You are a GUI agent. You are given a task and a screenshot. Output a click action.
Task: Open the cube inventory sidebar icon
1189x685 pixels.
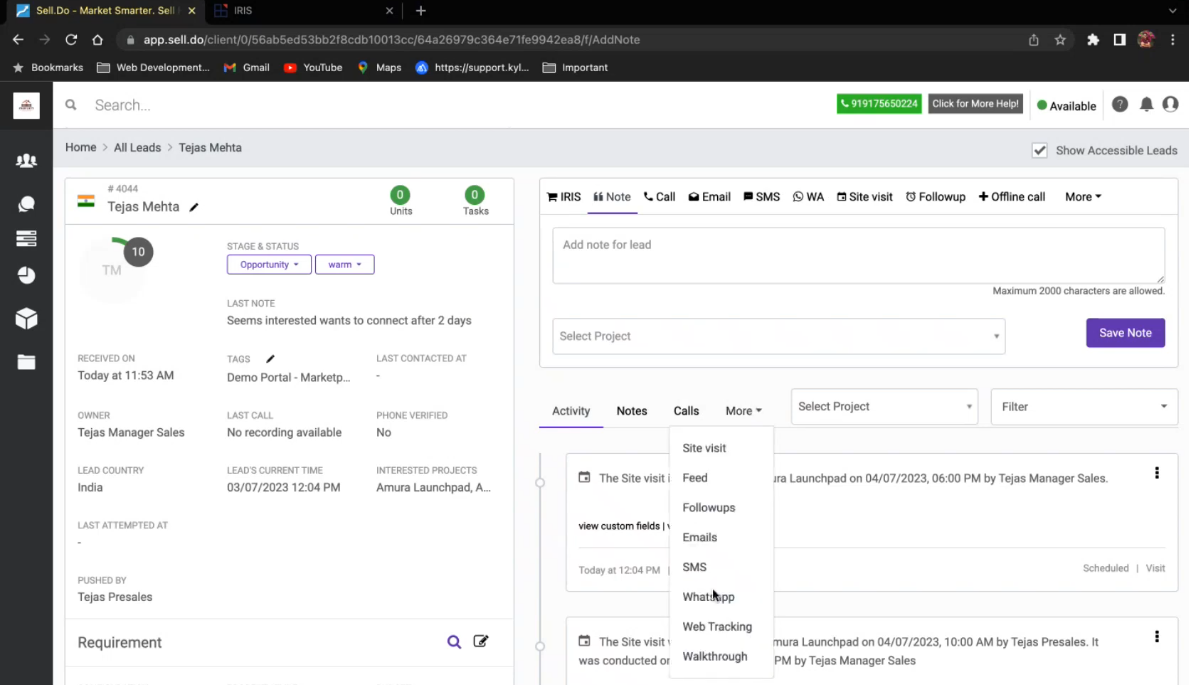pyautogui.click(x=27, y=319)
